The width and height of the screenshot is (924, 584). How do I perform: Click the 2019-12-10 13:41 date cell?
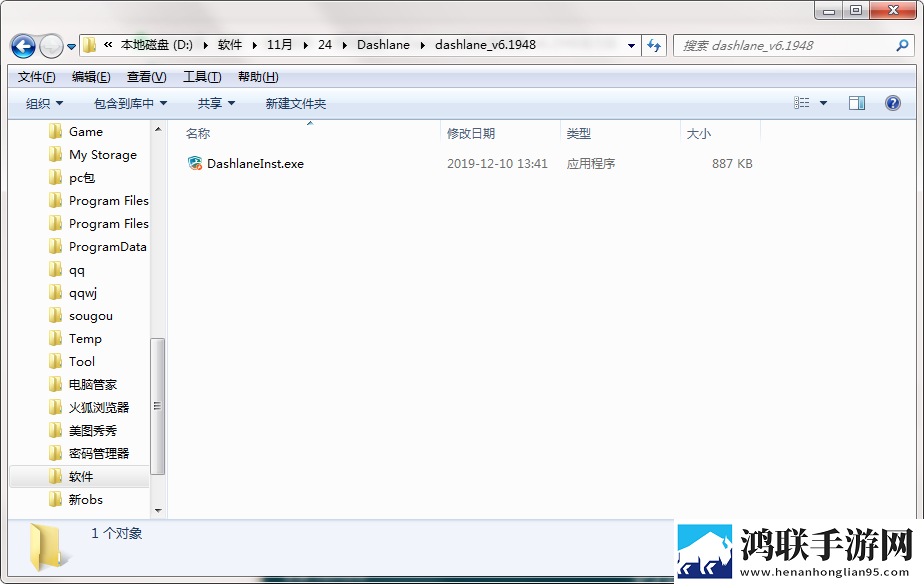[497, 164]
